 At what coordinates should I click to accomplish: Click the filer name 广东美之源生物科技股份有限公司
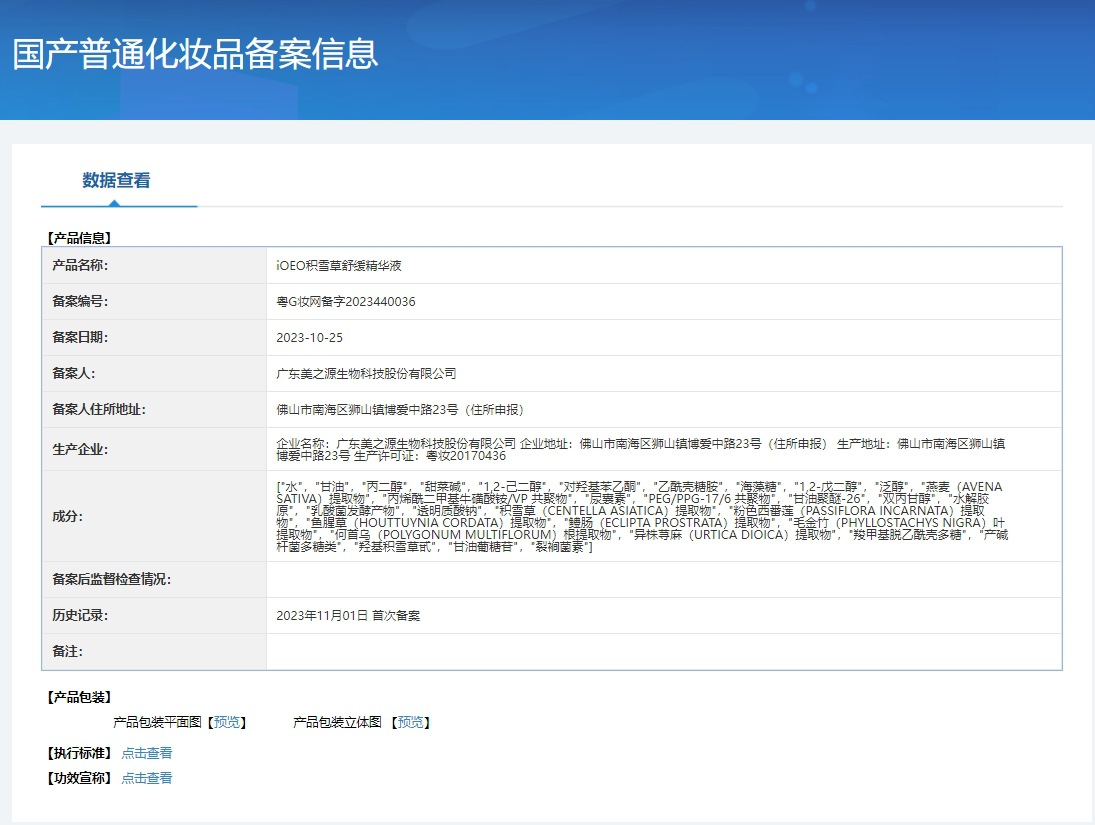coord(366,374)
